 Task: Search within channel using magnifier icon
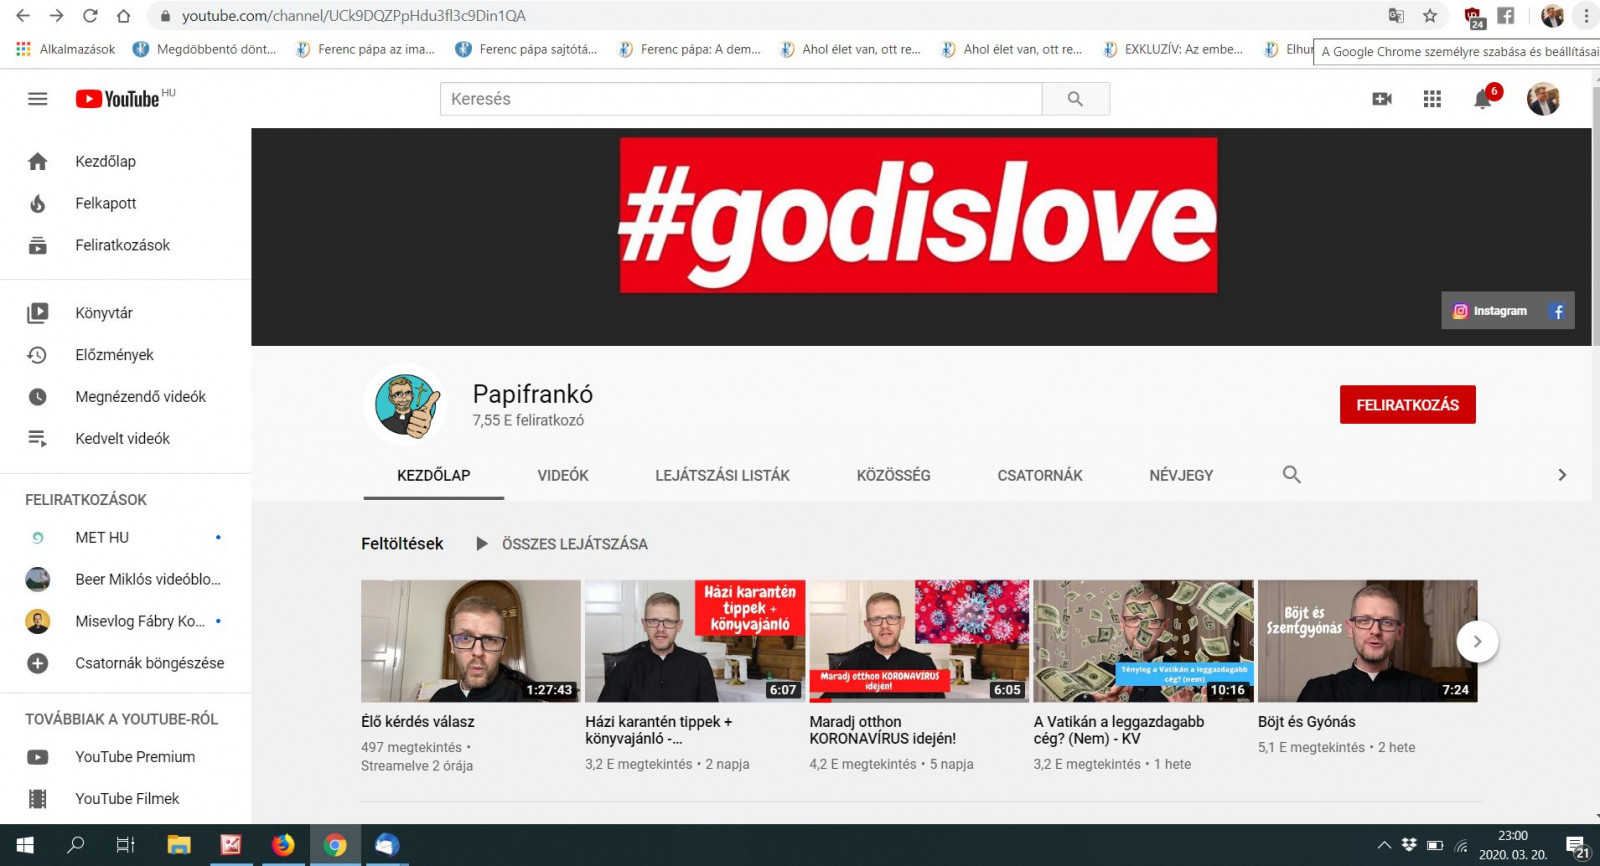click(x=1291, y=475)
